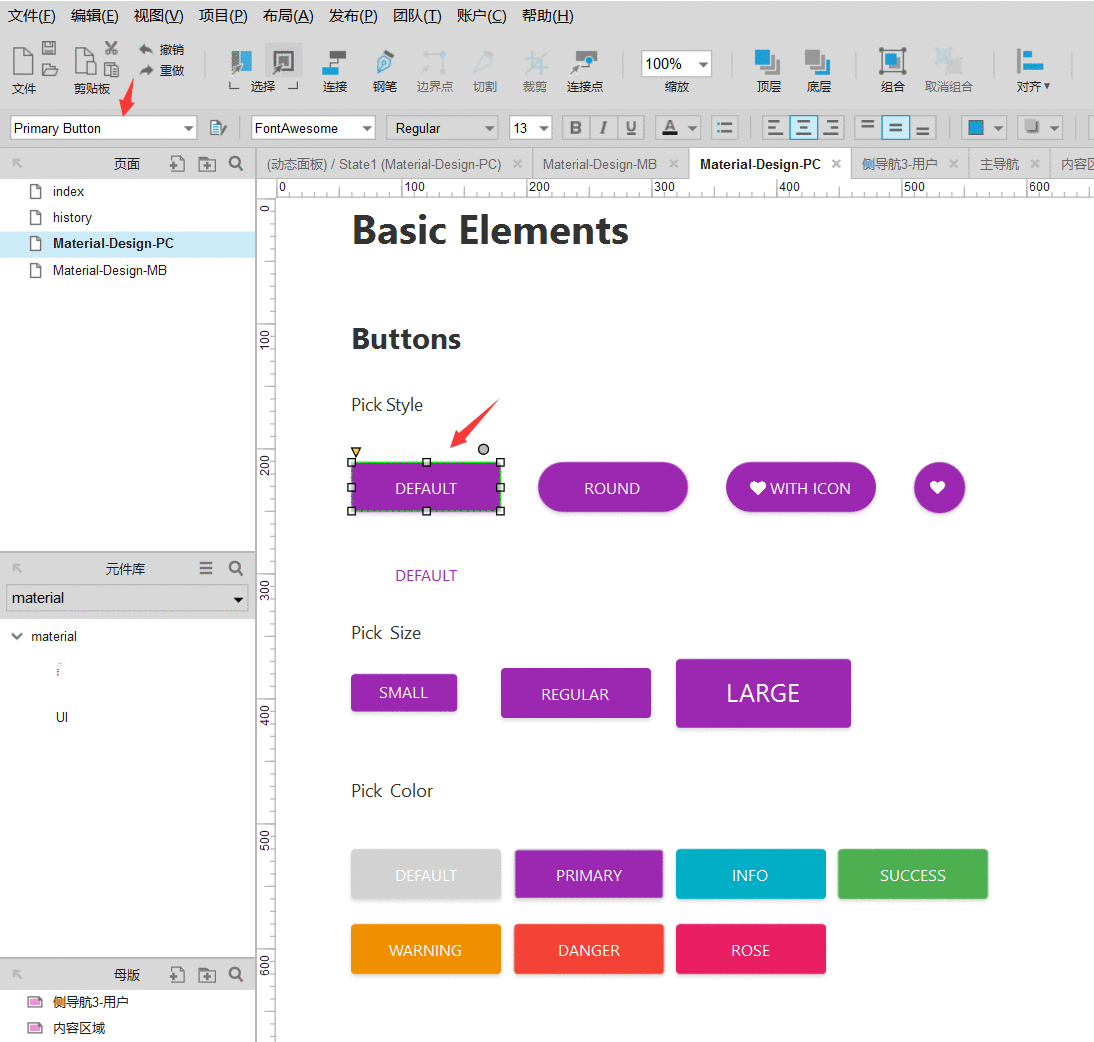Add a new master

[x=177, y=974]
